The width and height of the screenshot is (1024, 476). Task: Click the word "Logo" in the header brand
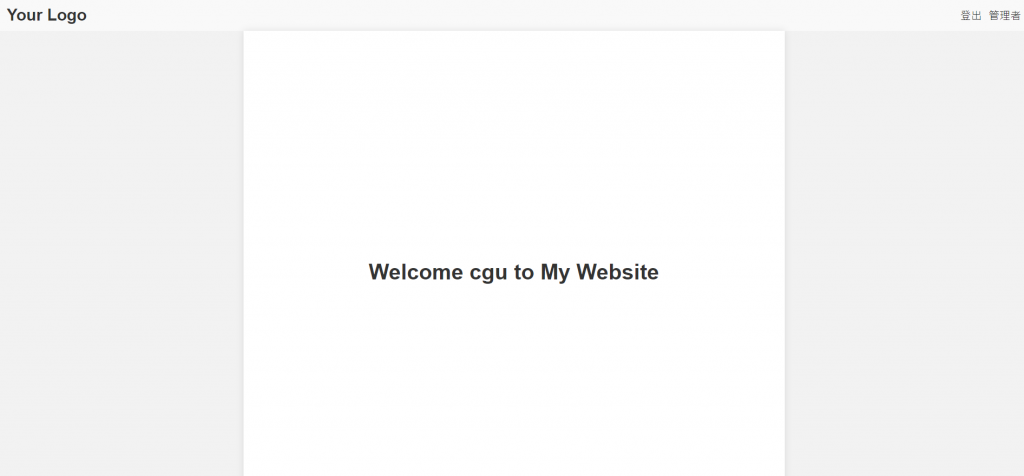[x=67, y=15]
